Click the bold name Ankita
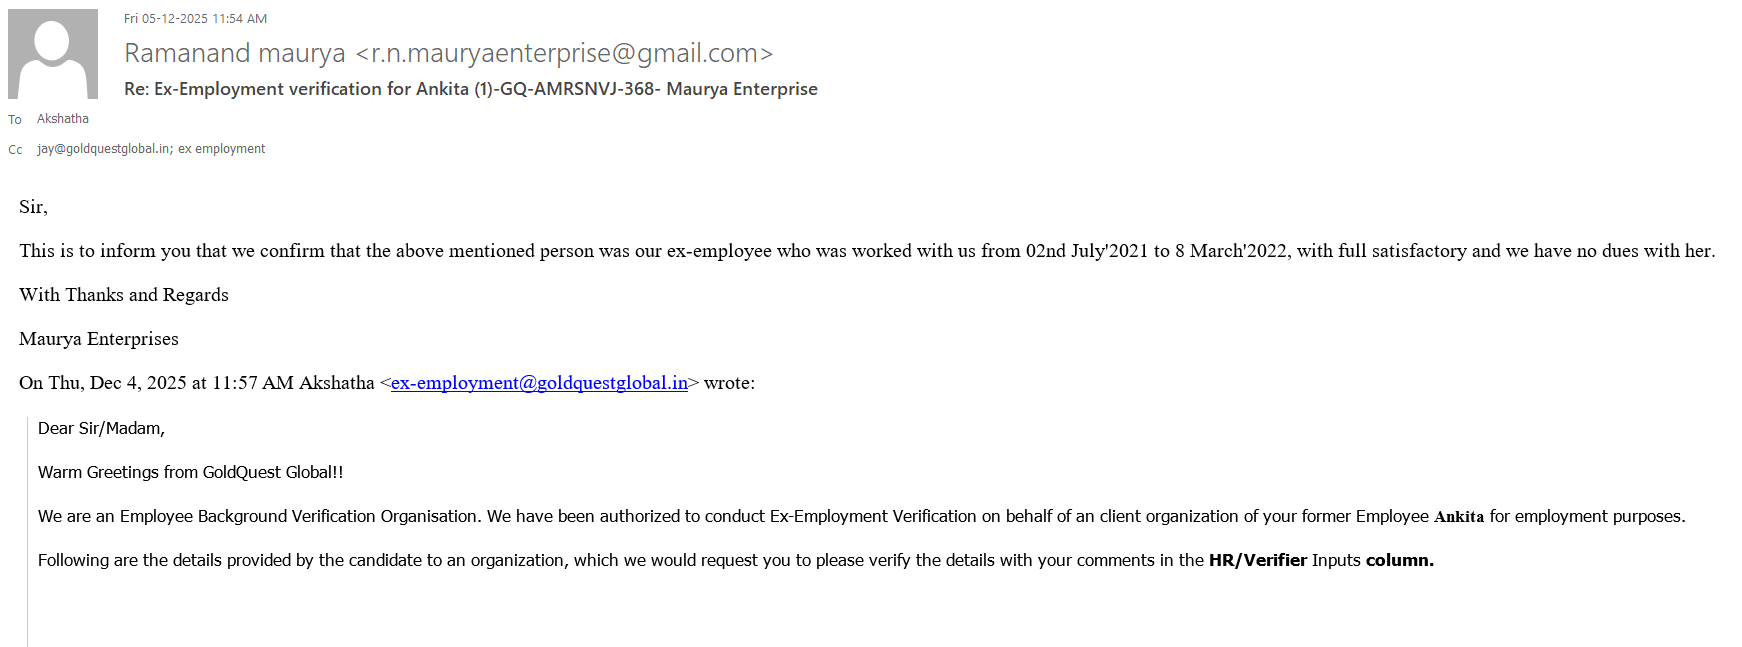The image size is (1742, 647). 1459,517
